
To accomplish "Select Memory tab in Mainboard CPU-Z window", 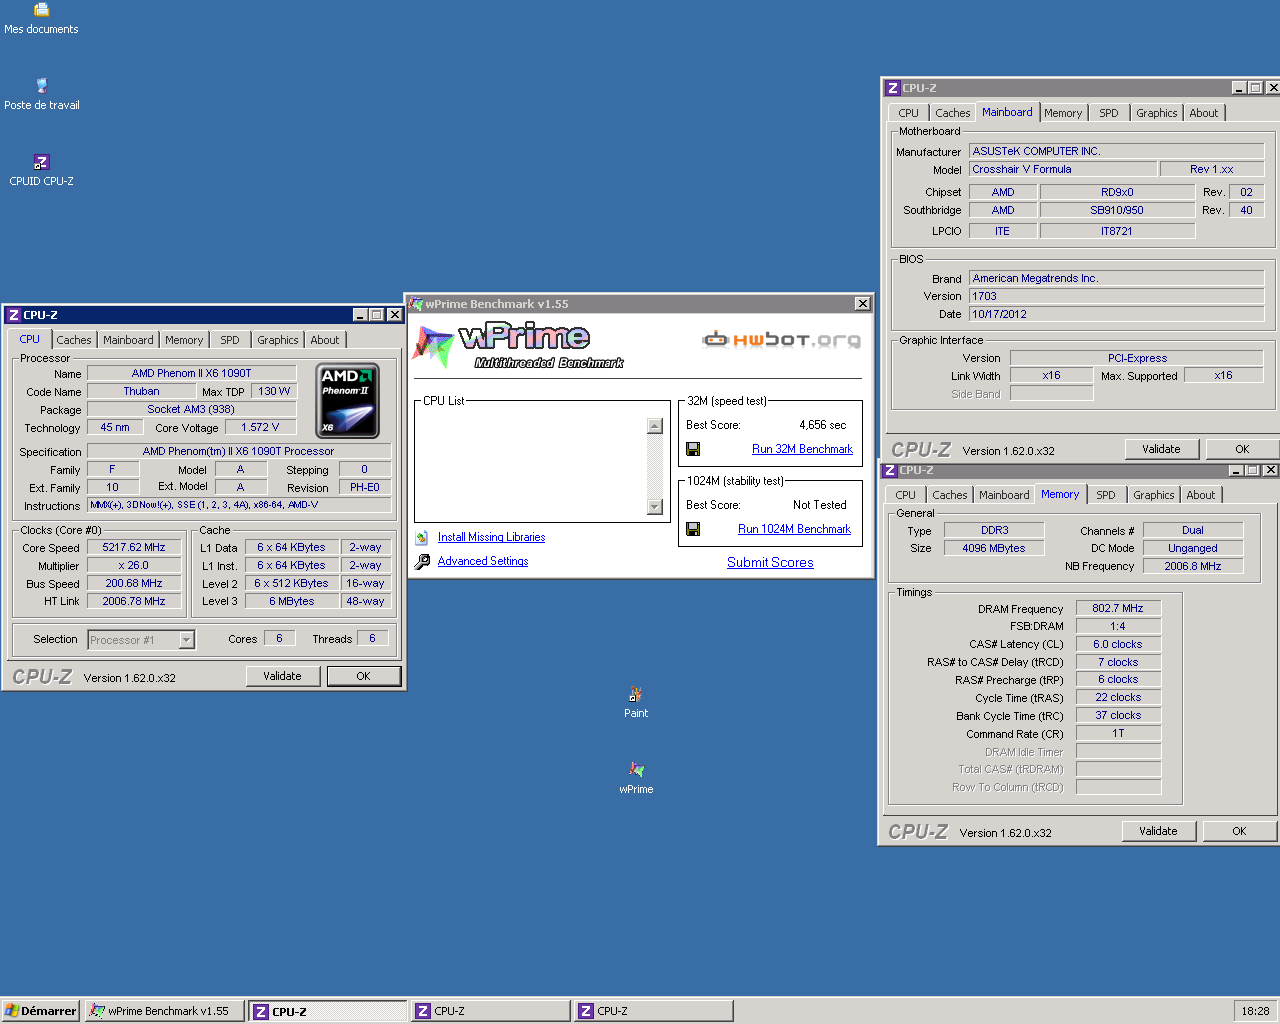I will (1063, 113).
